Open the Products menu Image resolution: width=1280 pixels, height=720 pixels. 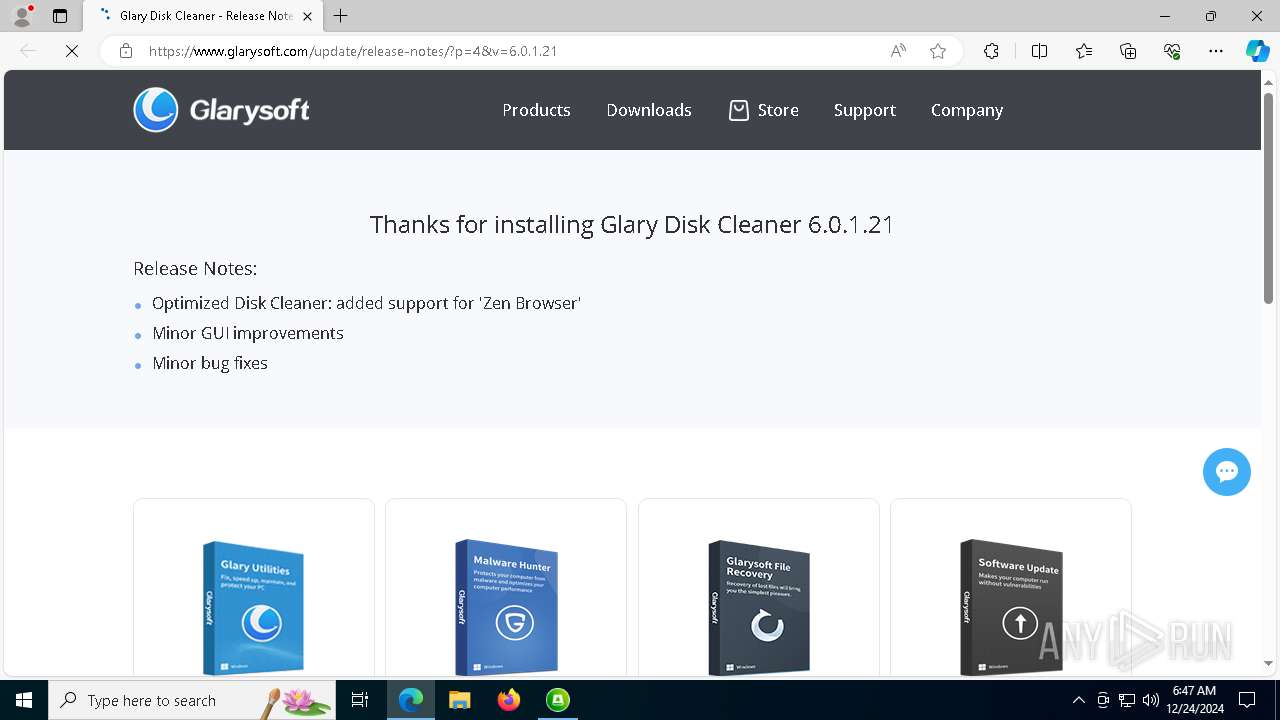tap(536, 110)
